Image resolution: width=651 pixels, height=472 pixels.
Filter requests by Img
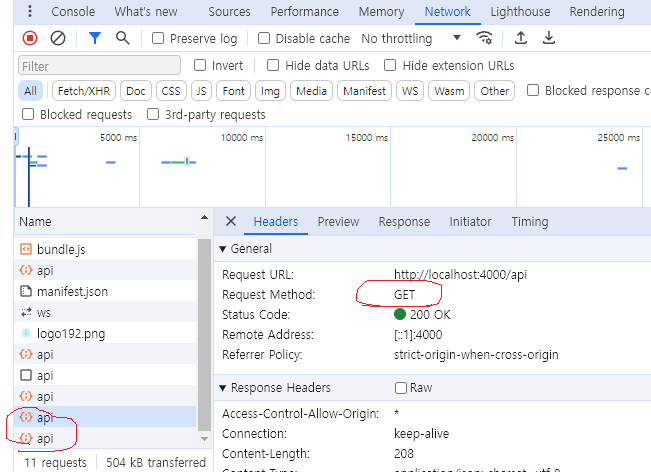tap(270, 90)
